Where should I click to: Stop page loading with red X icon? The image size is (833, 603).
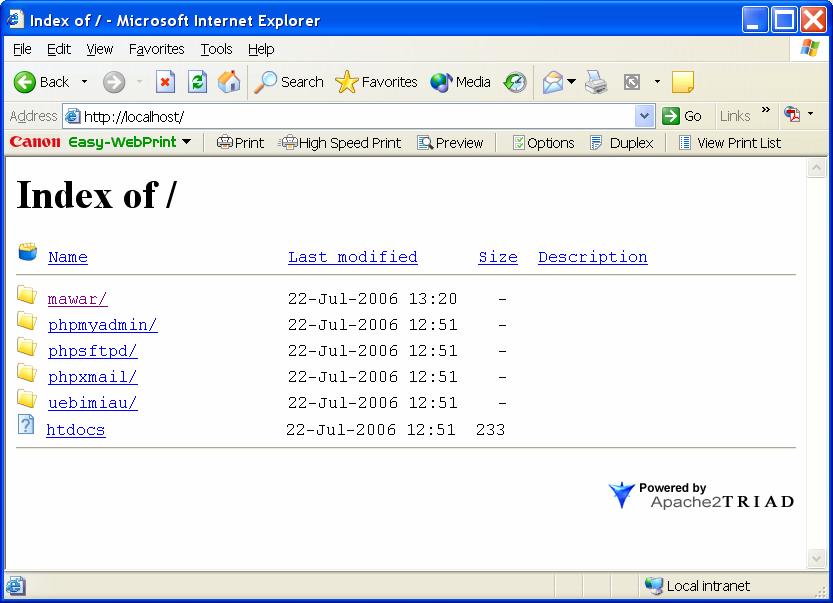(165, 82)
